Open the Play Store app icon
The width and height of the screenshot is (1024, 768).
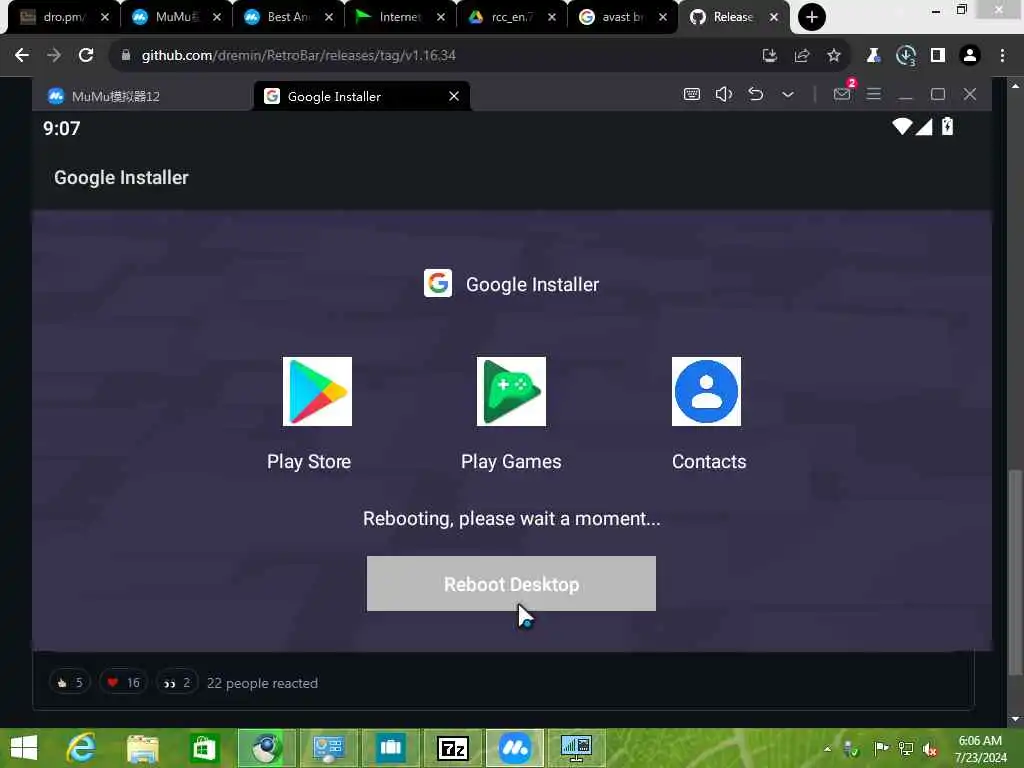point(317,391)
